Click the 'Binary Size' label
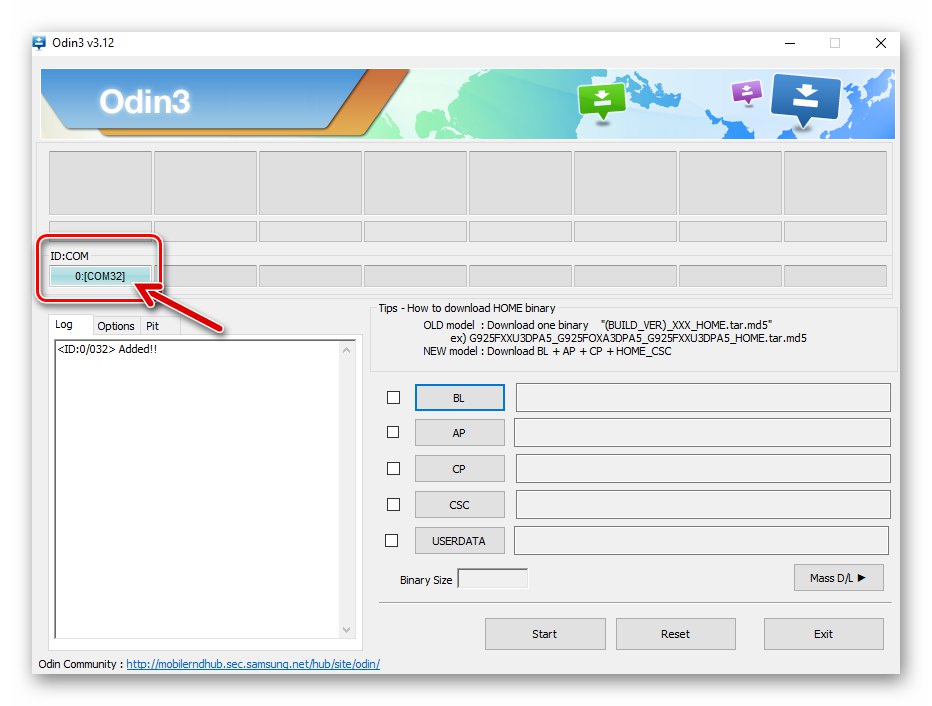 pyautogui.click(x=426, y=580)
